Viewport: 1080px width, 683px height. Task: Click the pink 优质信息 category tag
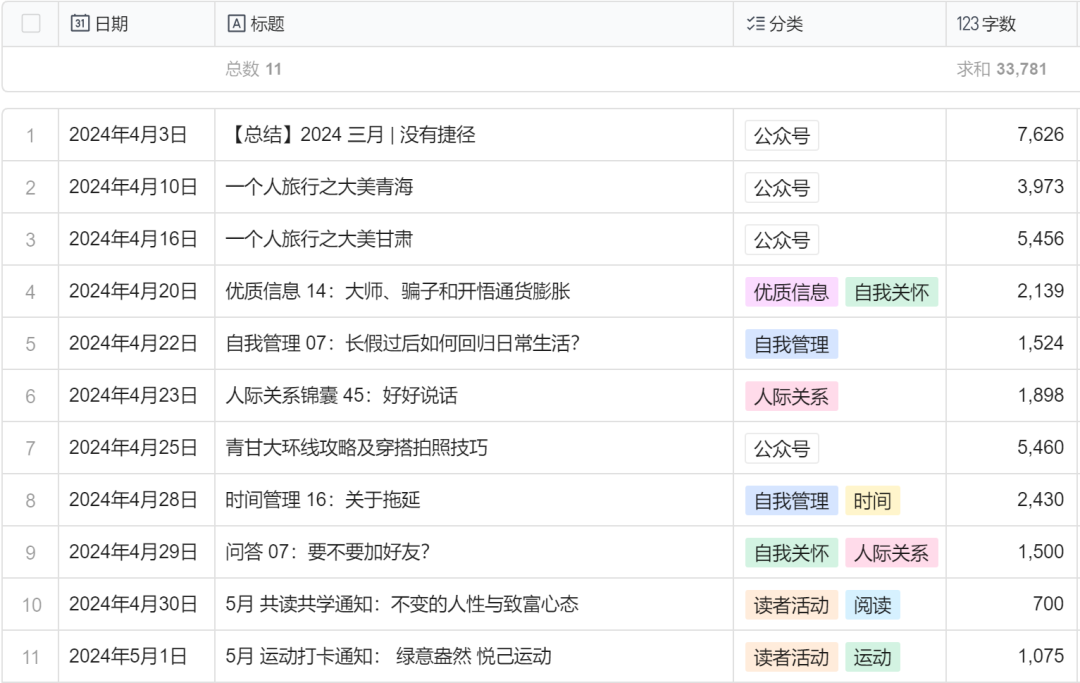(x=791, y=292)
